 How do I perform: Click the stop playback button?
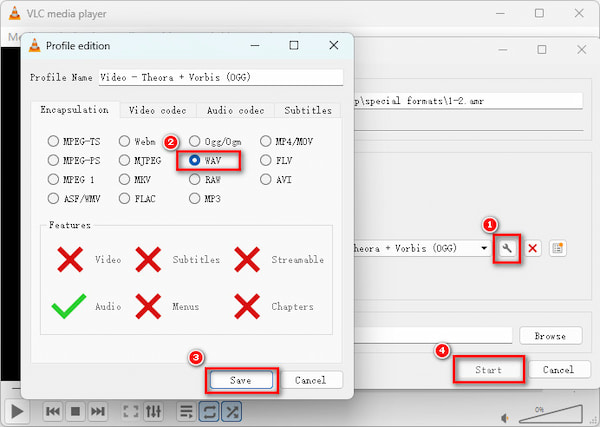click(75, 412)
